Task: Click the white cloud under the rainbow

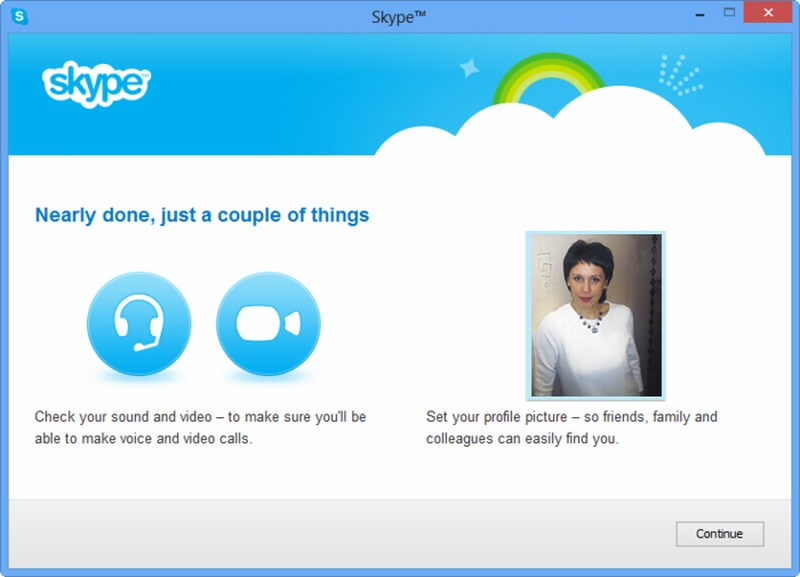Action: [x=600, y=130]
